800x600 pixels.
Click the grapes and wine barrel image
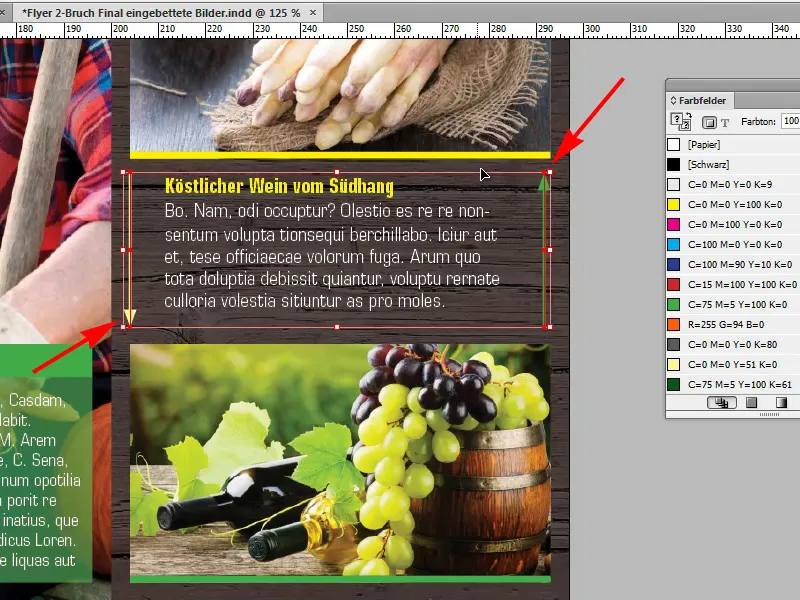[x=340, y=460]
